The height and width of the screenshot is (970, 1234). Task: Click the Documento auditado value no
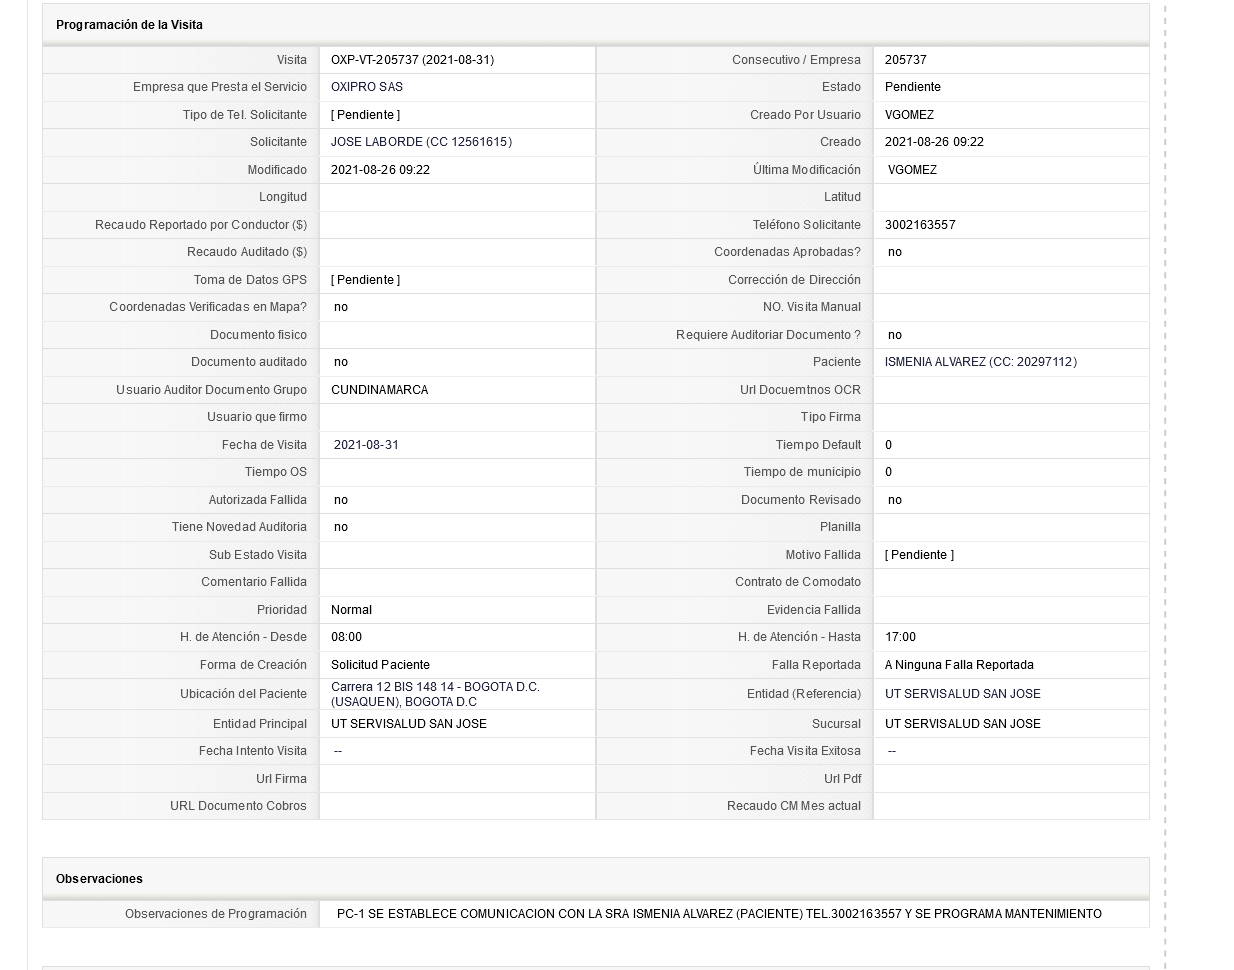tap(341, 362)
